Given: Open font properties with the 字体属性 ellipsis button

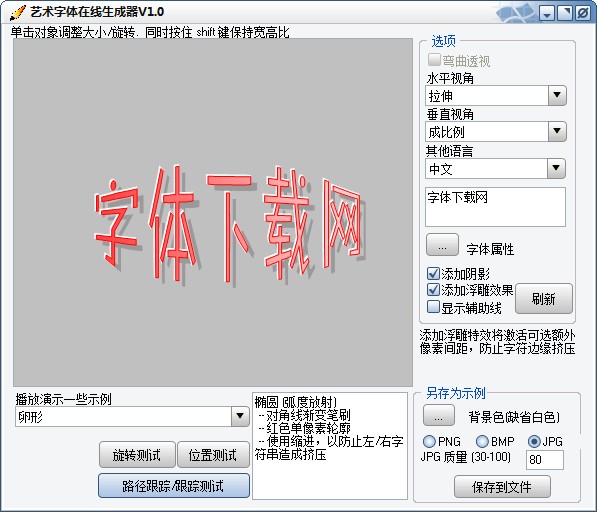Looking at the screenshot, I should 442,245.
